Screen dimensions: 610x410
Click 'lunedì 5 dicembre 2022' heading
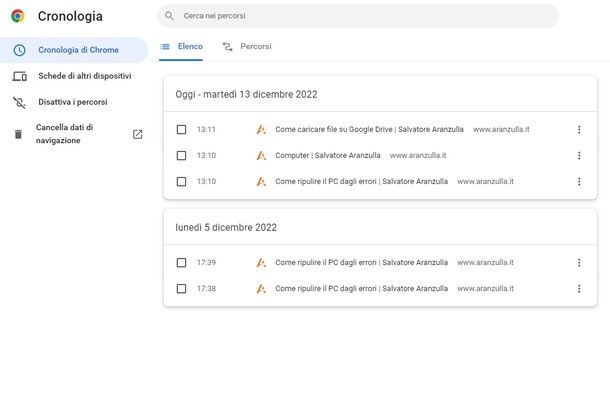tap(226, 228)
